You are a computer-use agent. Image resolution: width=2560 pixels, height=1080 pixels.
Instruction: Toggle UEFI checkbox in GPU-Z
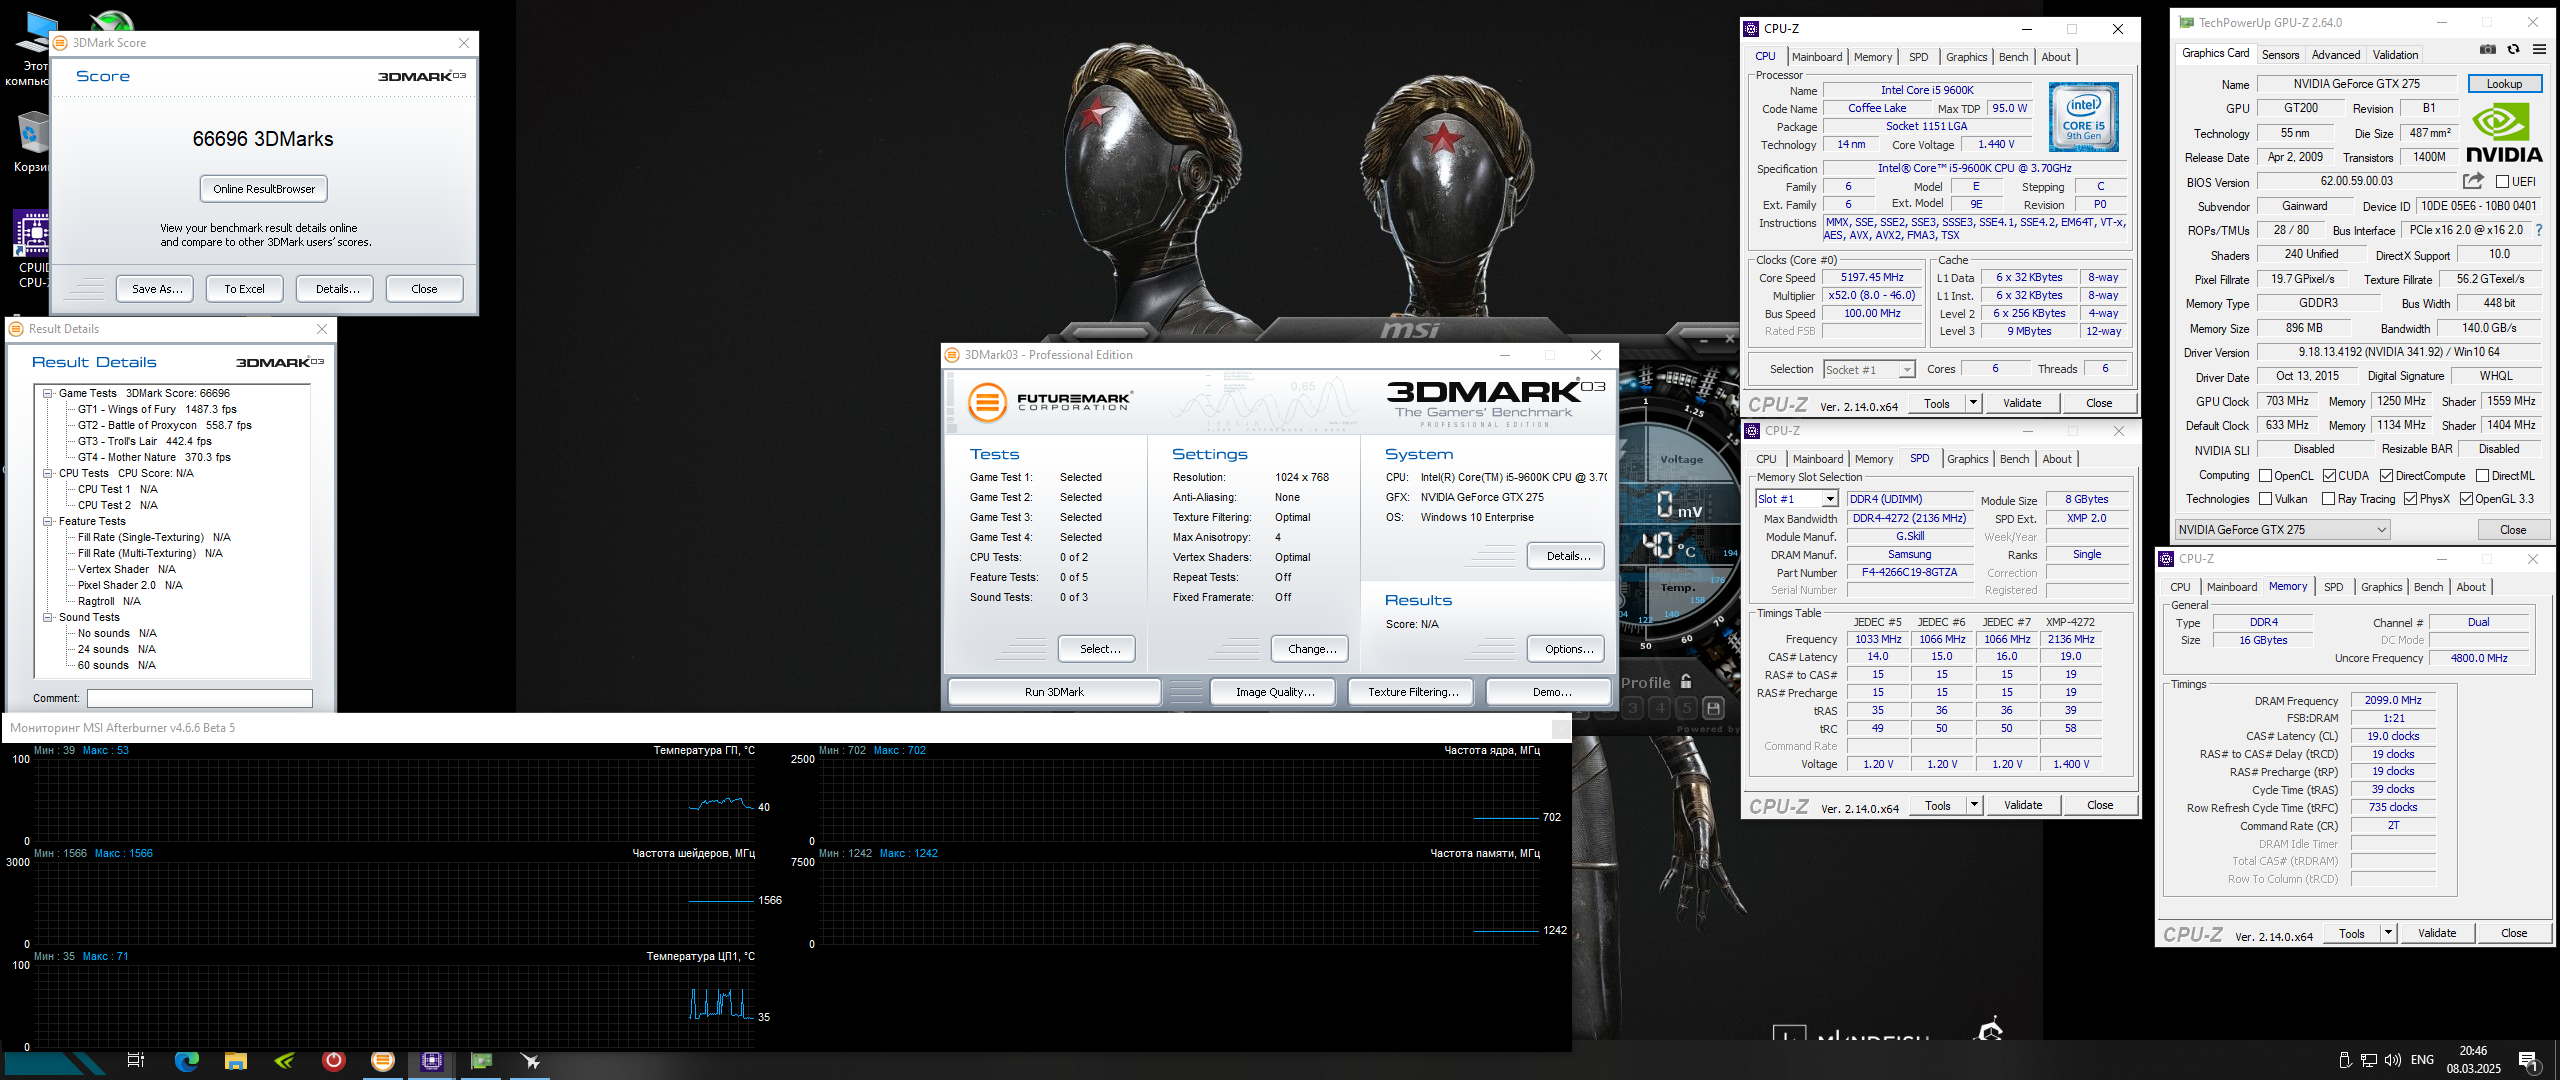pos(2501,182)
